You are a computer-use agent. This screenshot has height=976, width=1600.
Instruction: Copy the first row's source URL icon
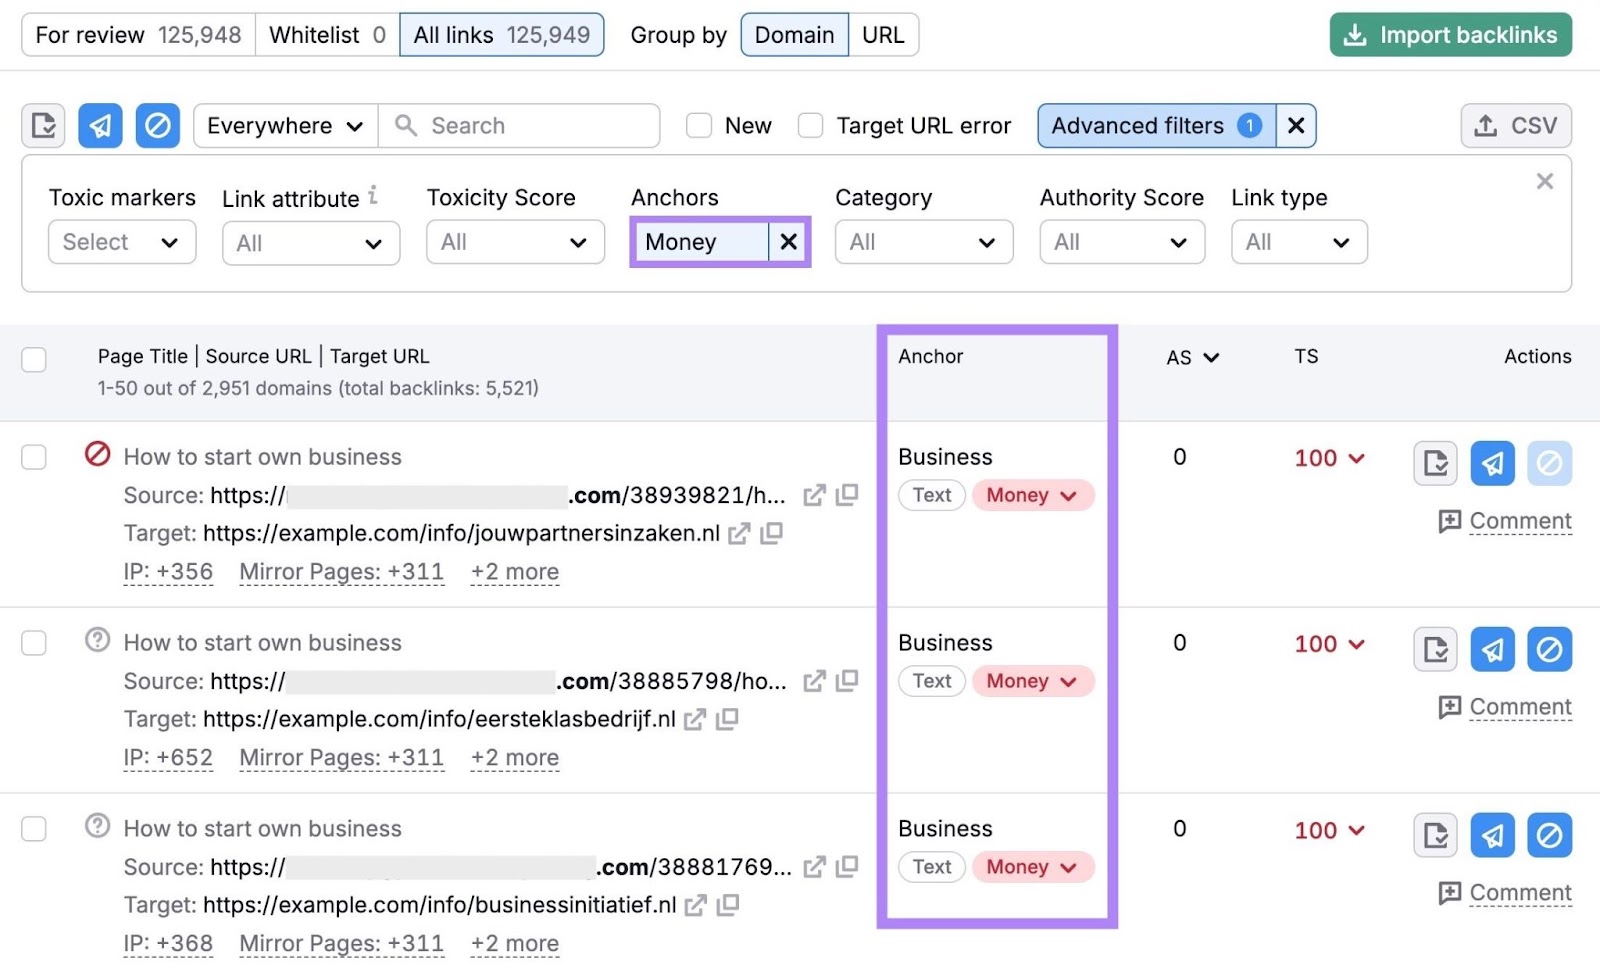(846, 495)
